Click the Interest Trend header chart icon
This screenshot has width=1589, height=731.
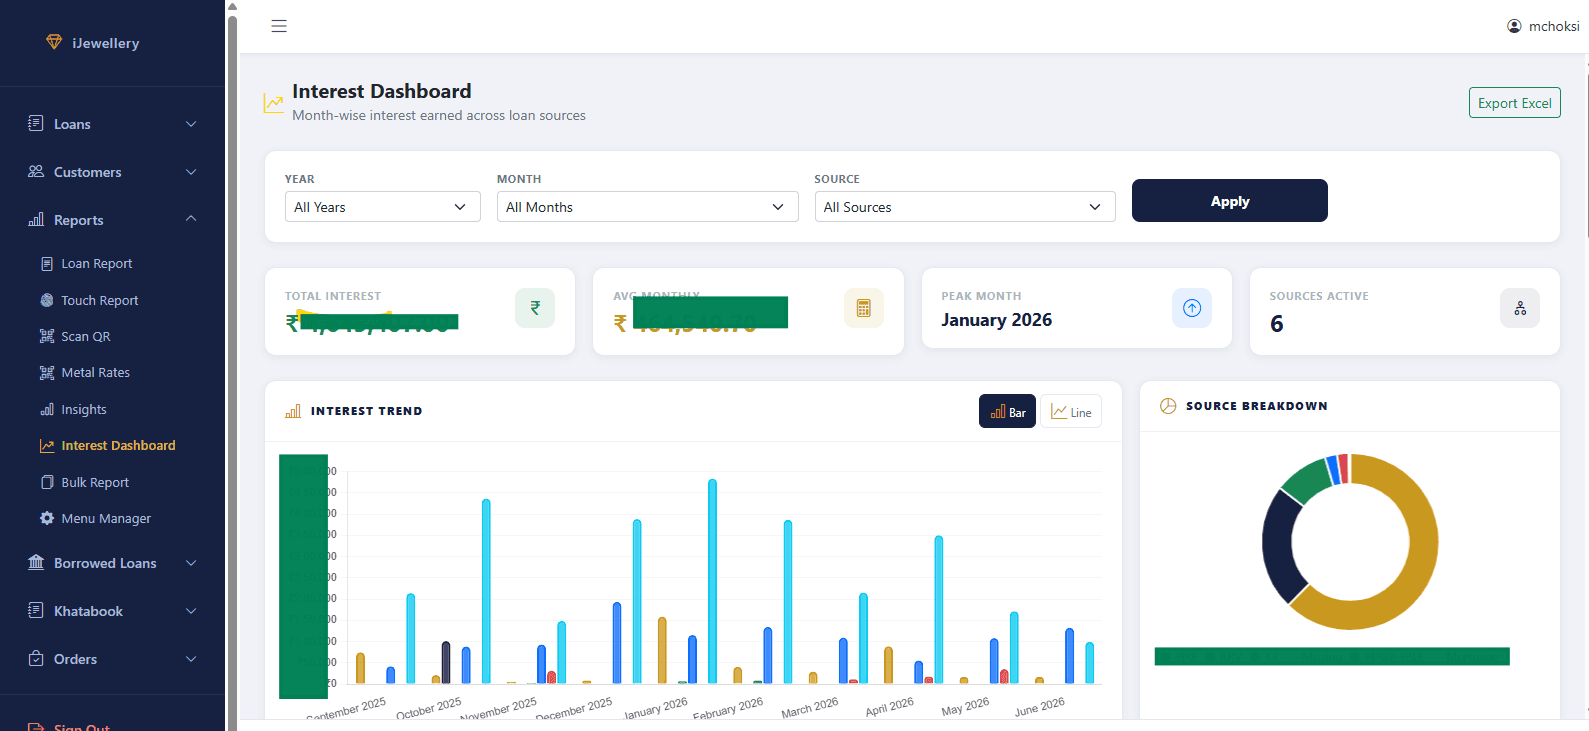[293, 411]
